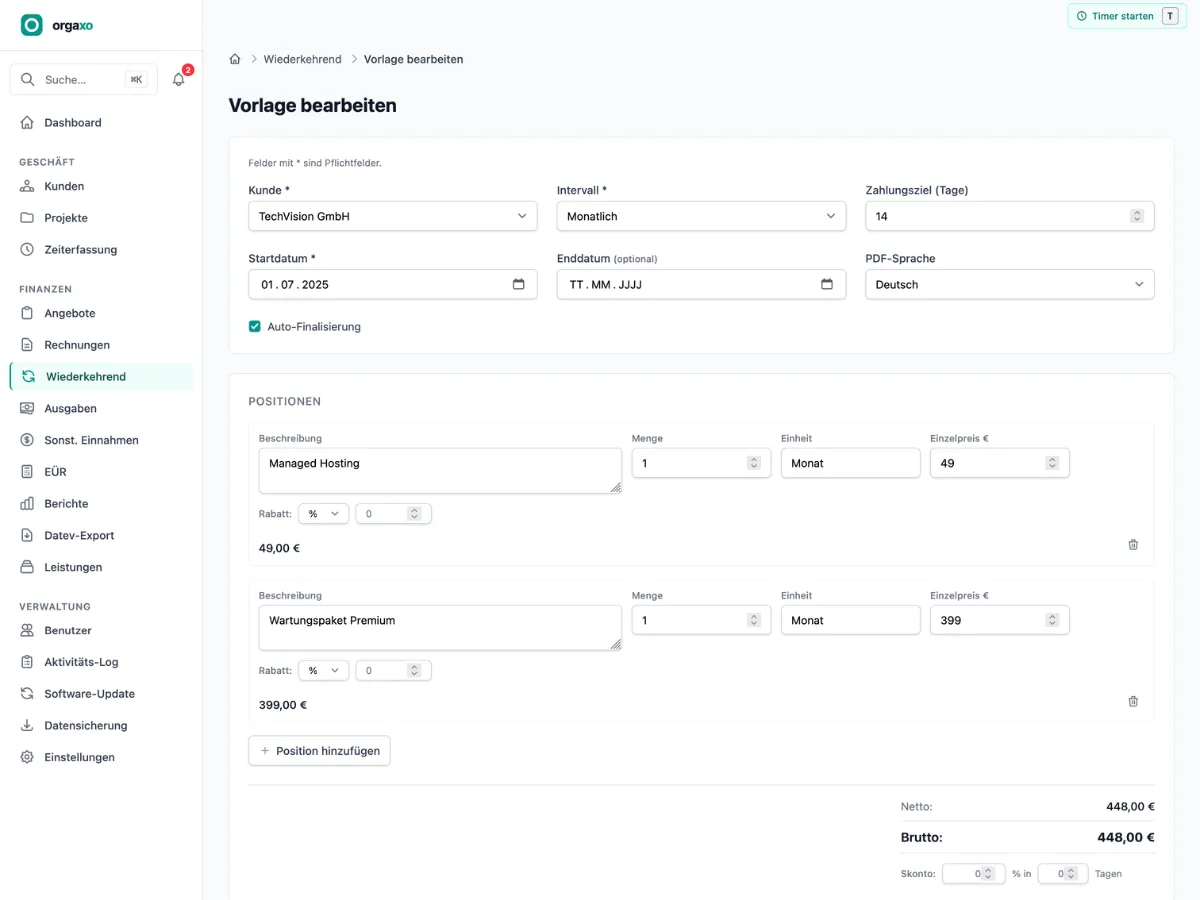The height and width of the screenshot is (900, 1200).
Task: Go to home via breadcrumb house icon
Action: (x=235, y=59)
